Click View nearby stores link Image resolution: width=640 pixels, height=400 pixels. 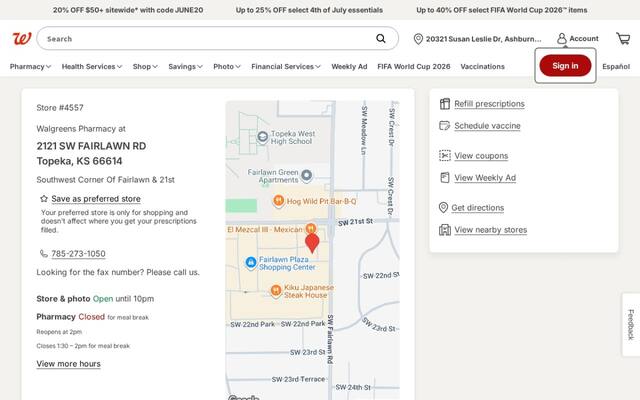point(491,230)
